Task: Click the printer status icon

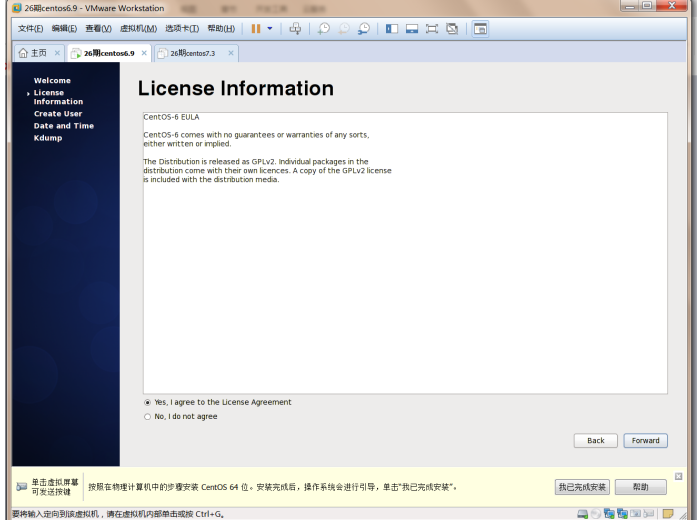Action: [x=649, y=514]
